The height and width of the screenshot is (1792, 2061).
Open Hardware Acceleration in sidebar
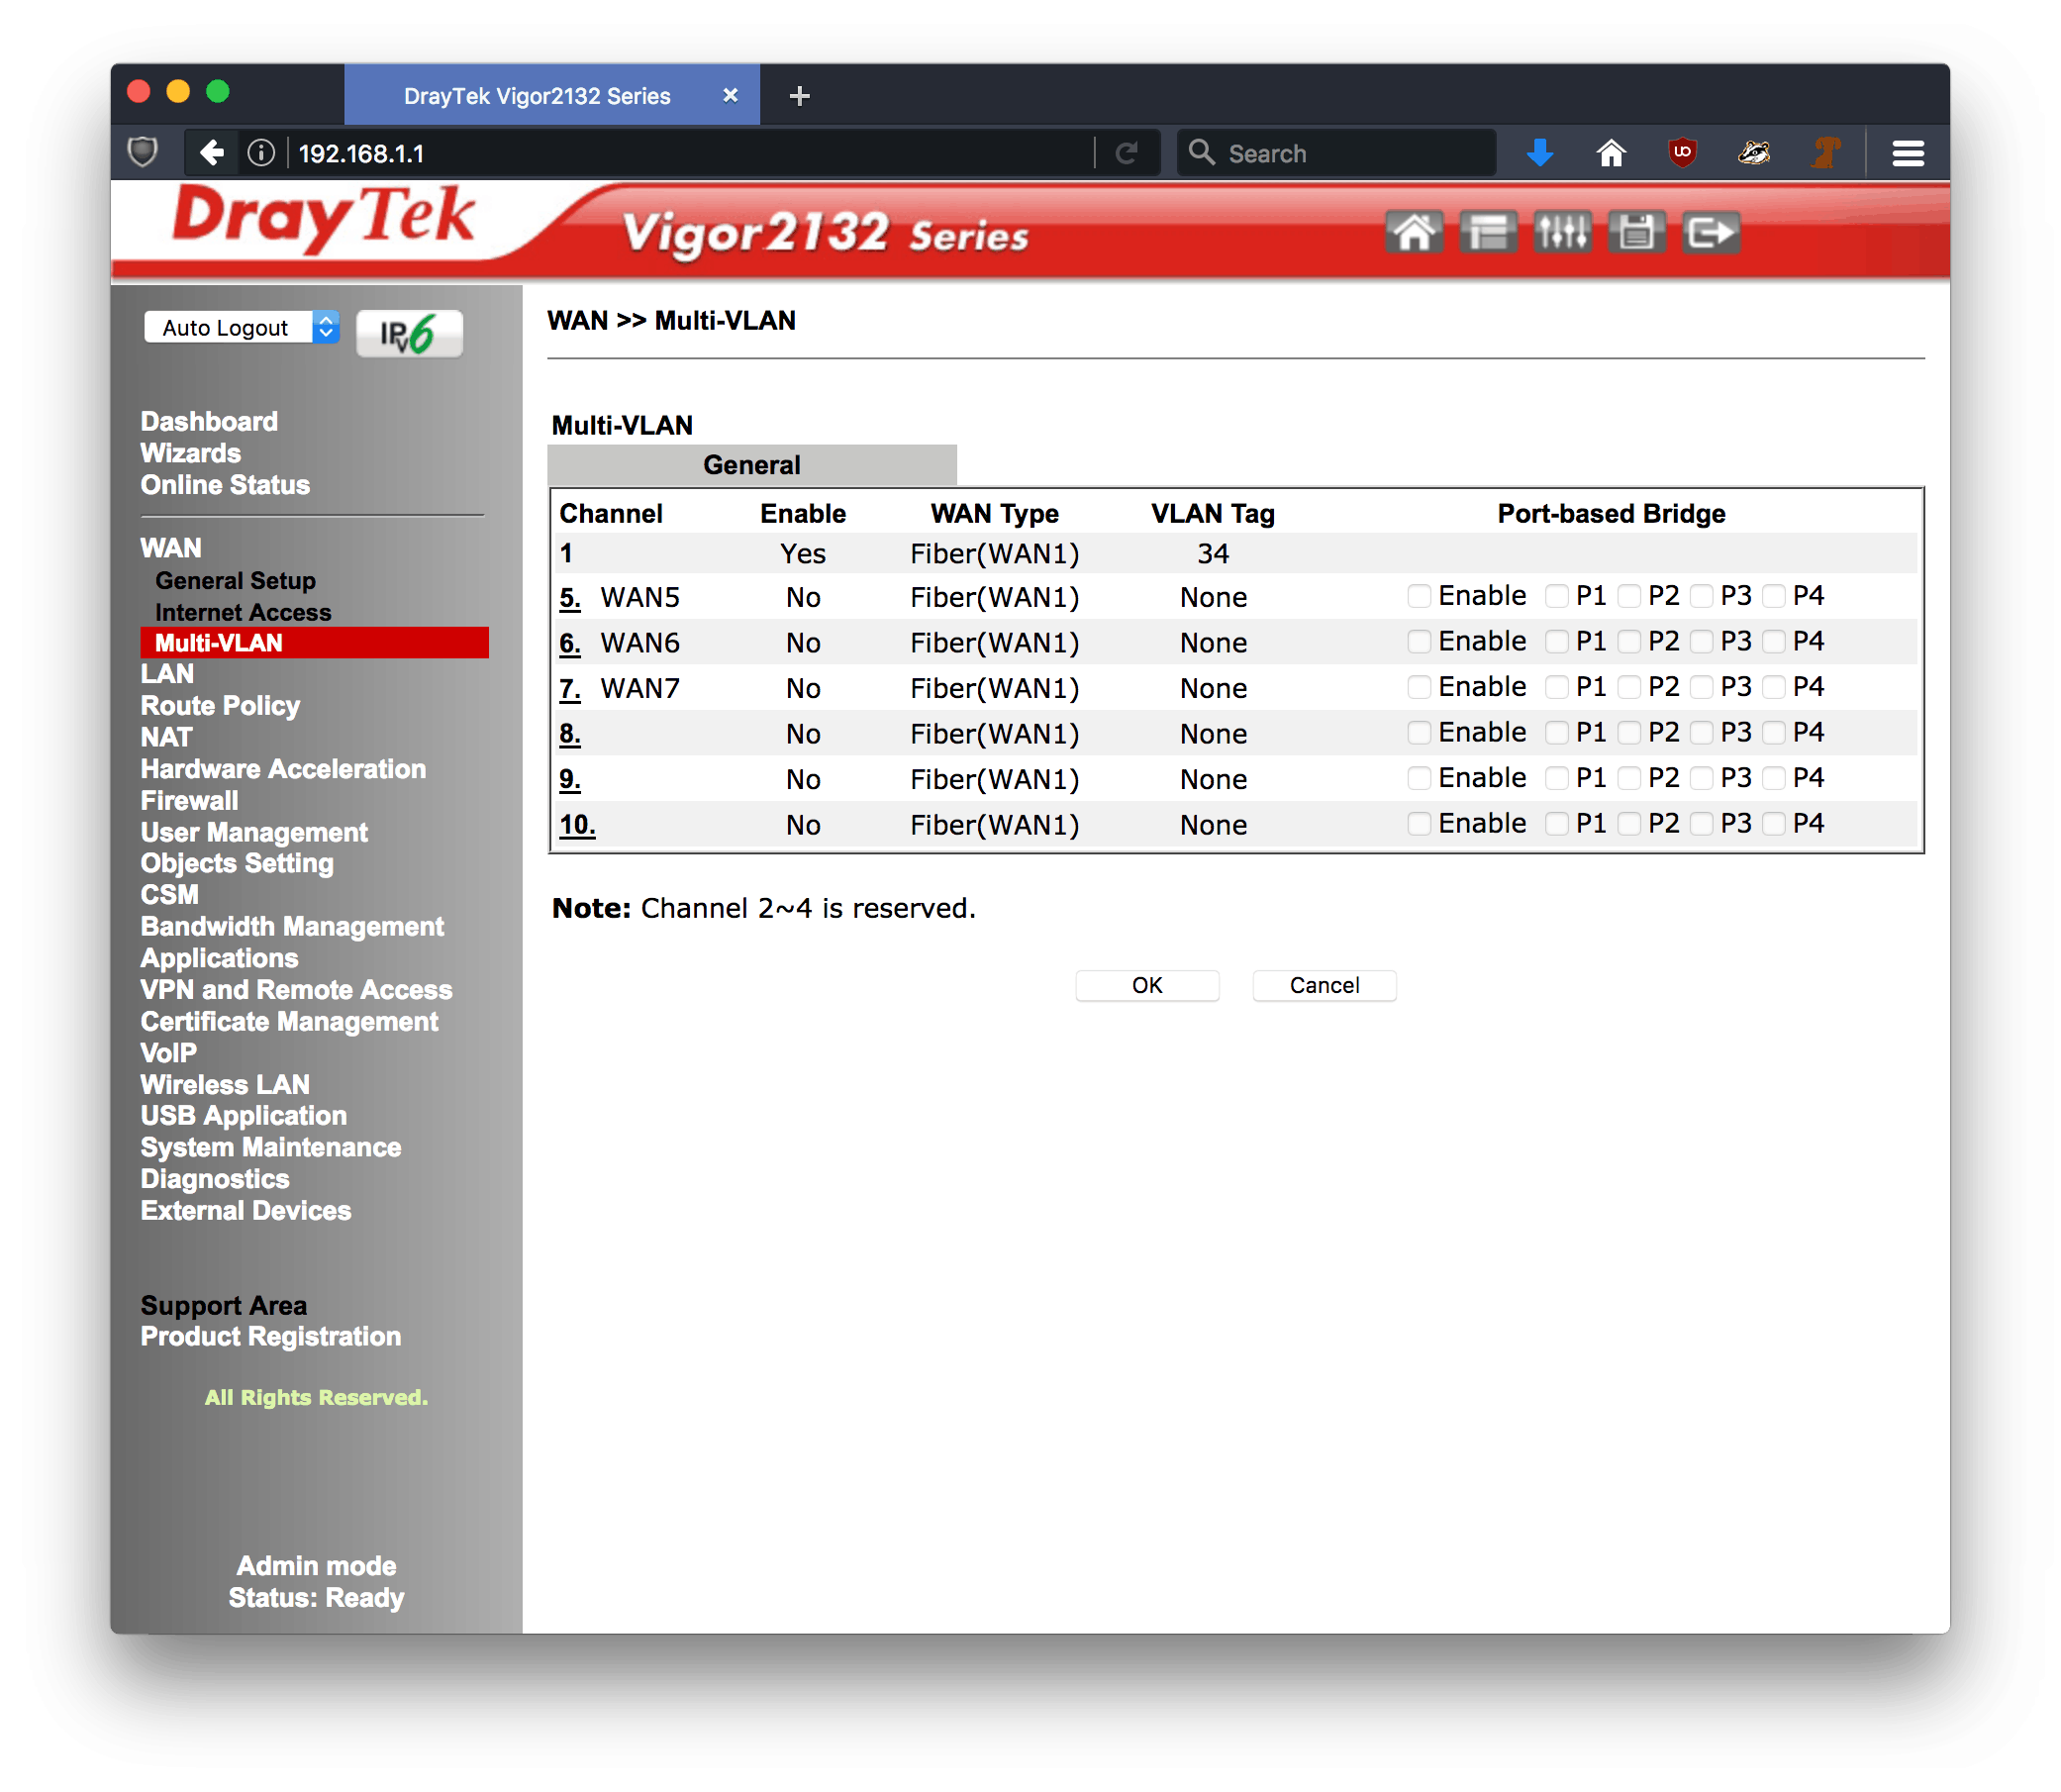(283, 769)
